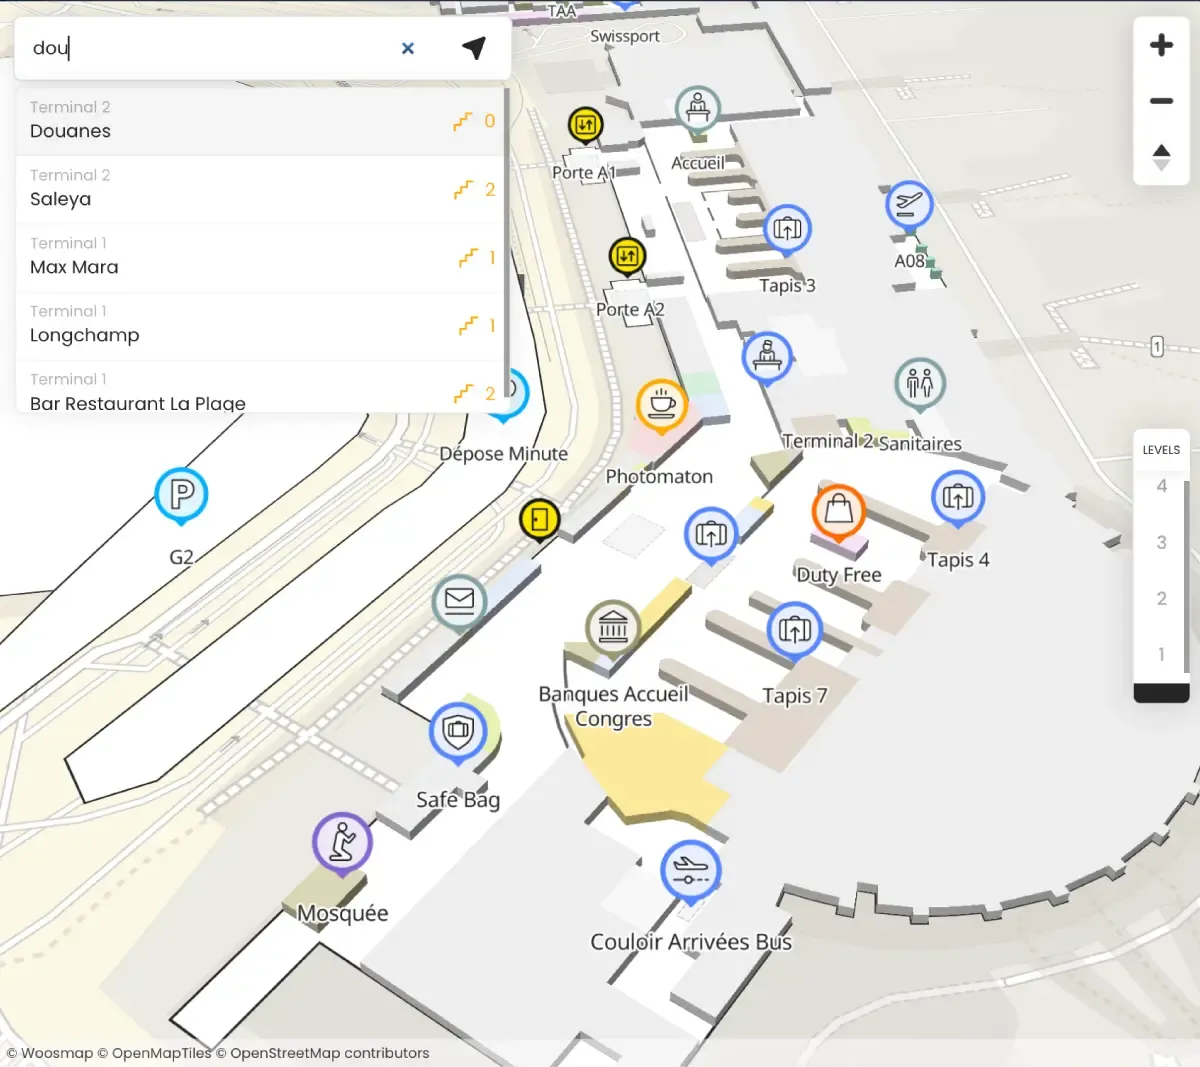Viewport: 1200px width, 1067px height.
Task: Click the Terminal 2 map label
Action: click(828, 441)
